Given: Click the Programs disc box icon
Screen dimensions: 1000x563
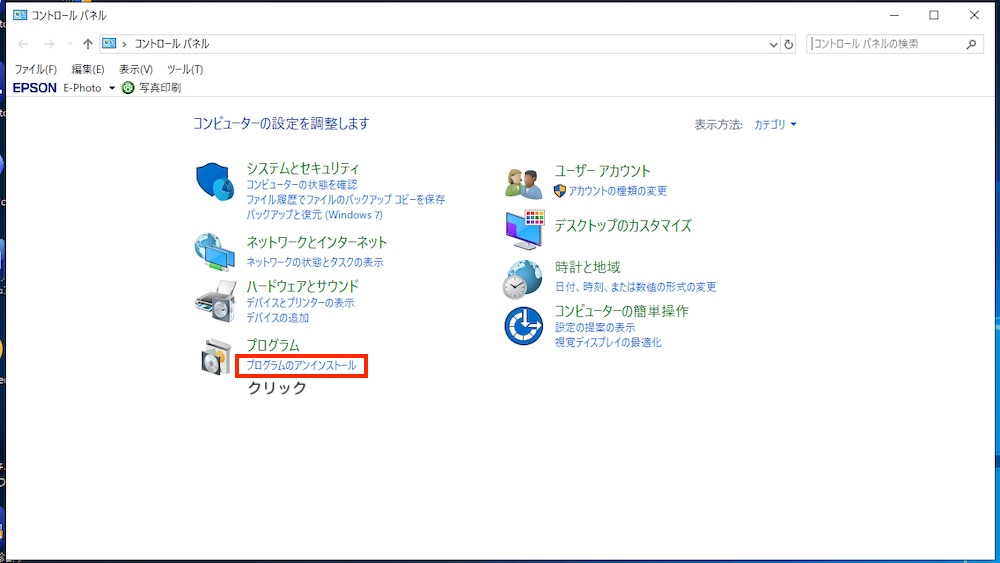Looking at the screenshot, I should click(216, 356).
